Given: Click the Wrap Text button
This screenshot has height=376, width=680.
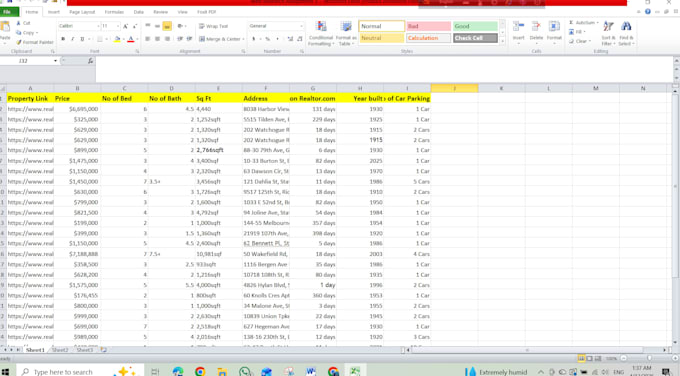Looking at the screenshot, I should [213, 26].
